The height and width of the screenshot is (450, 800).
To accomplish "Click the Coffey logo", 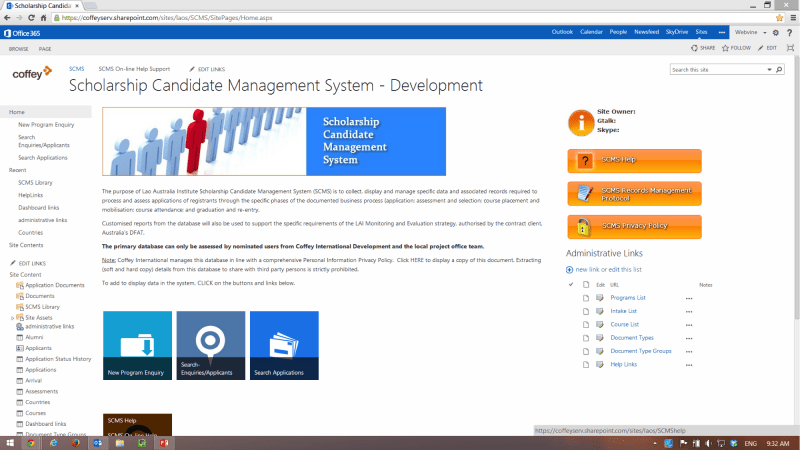I will (x=32, y=73).
